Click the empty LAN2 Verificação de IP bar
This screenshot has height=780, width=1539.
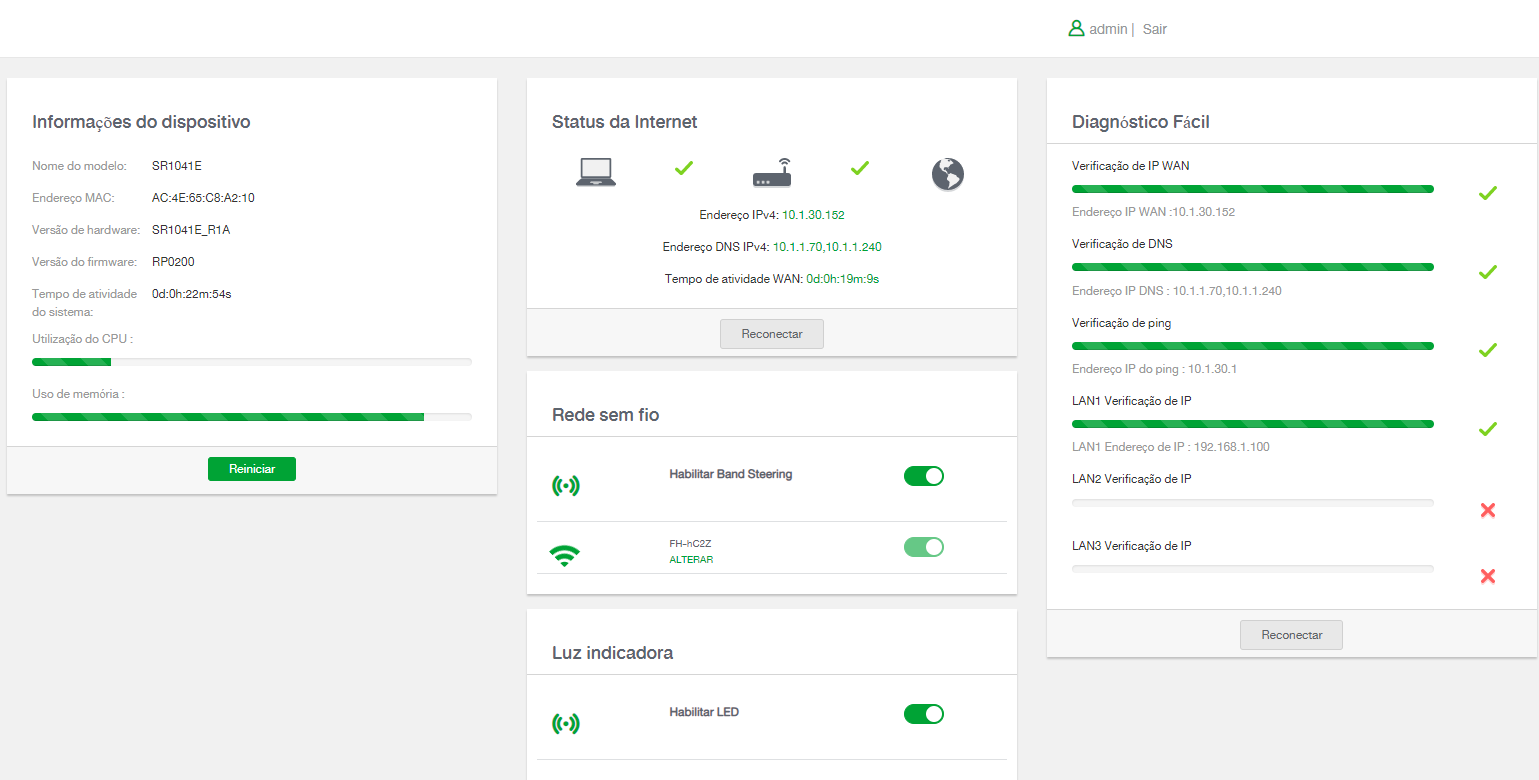pos(1253,503)
